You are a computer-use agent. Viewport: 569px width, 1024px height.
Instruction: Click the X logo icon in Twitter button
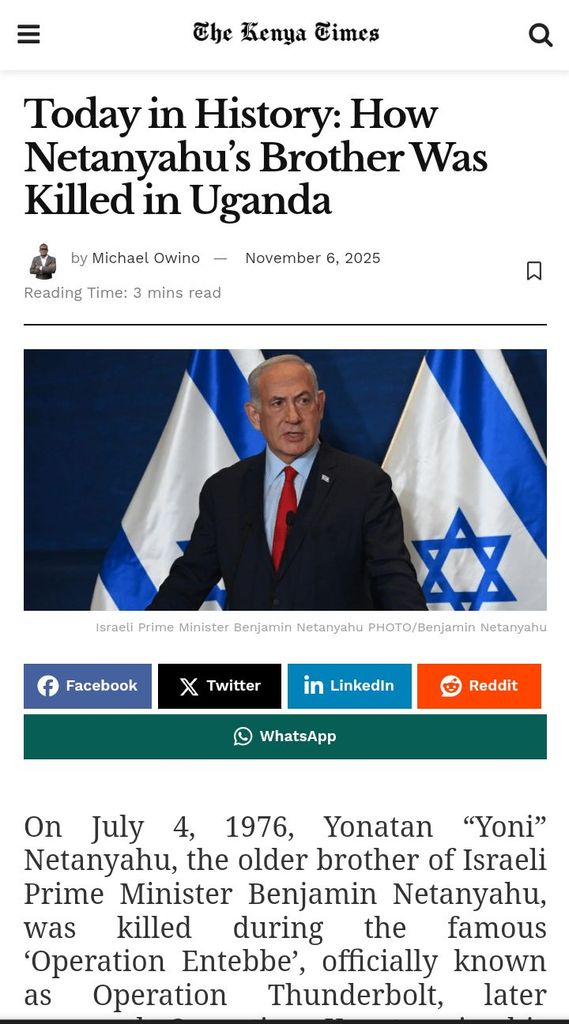point(189,686)
